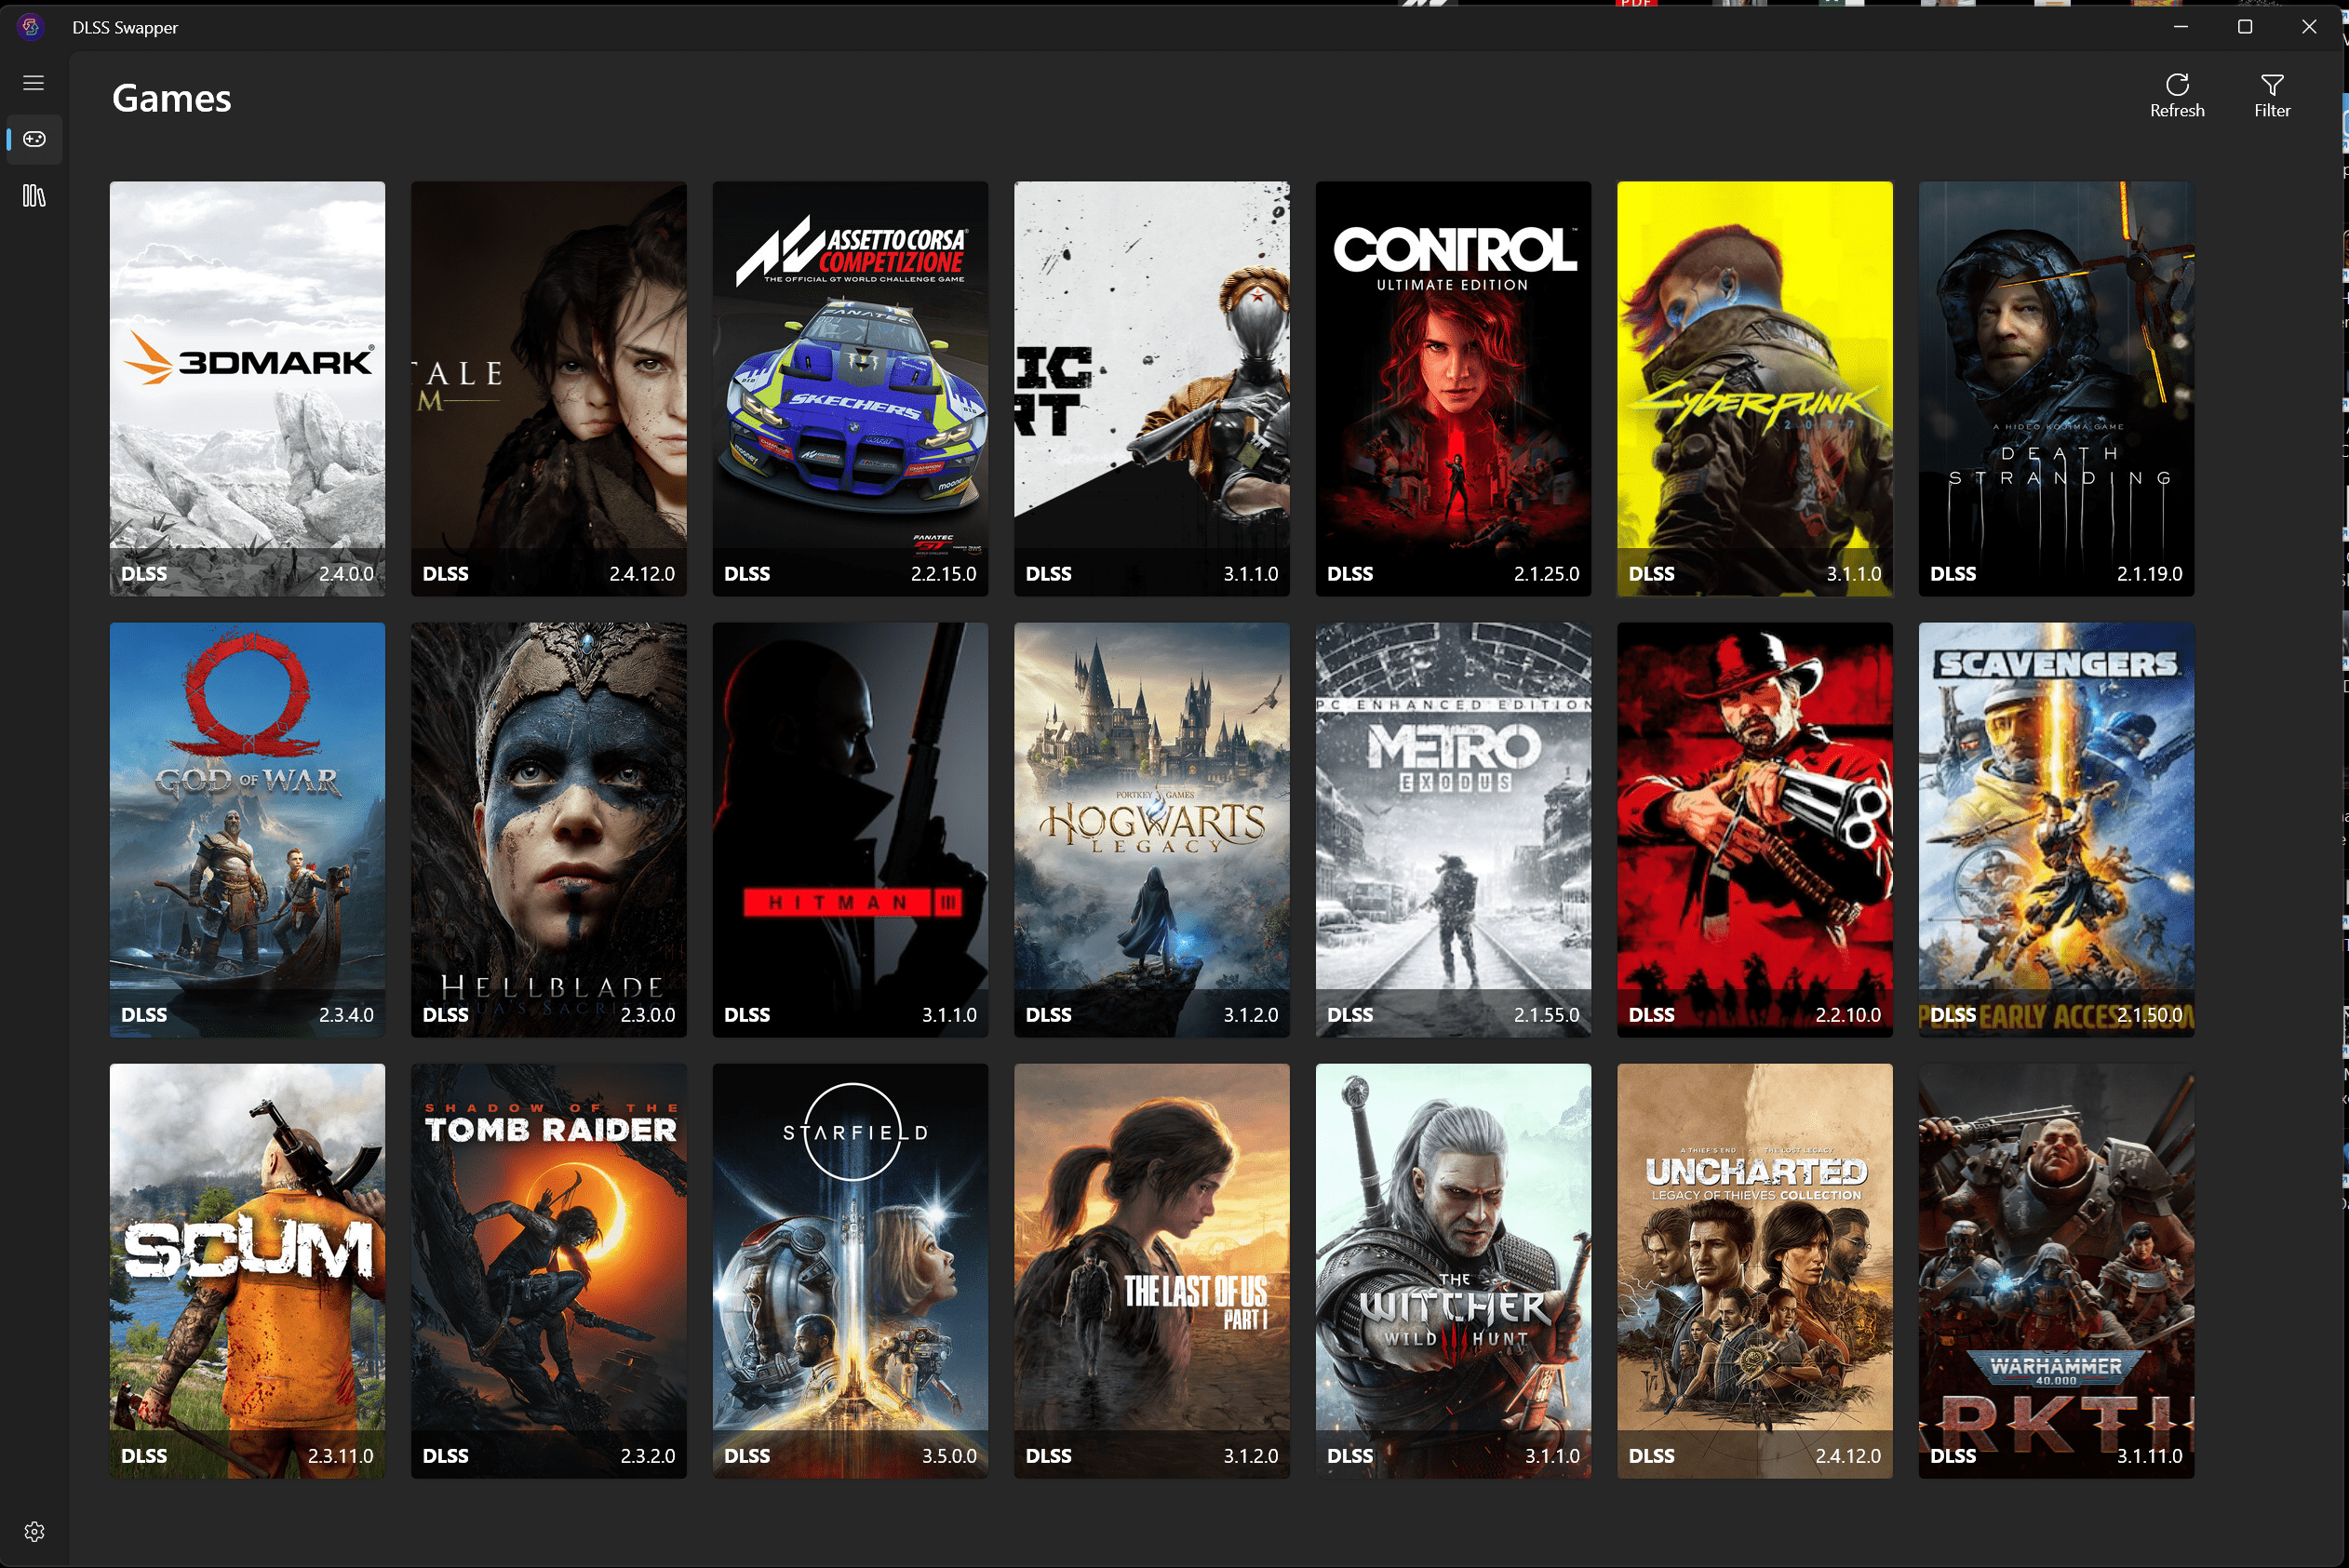Click the Refresh button

[x=2176, y=96]
